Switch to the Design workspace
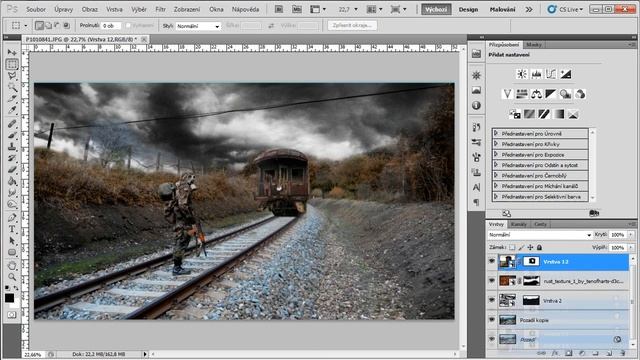Viewport: 640px width, 360px height. (468, 9)
